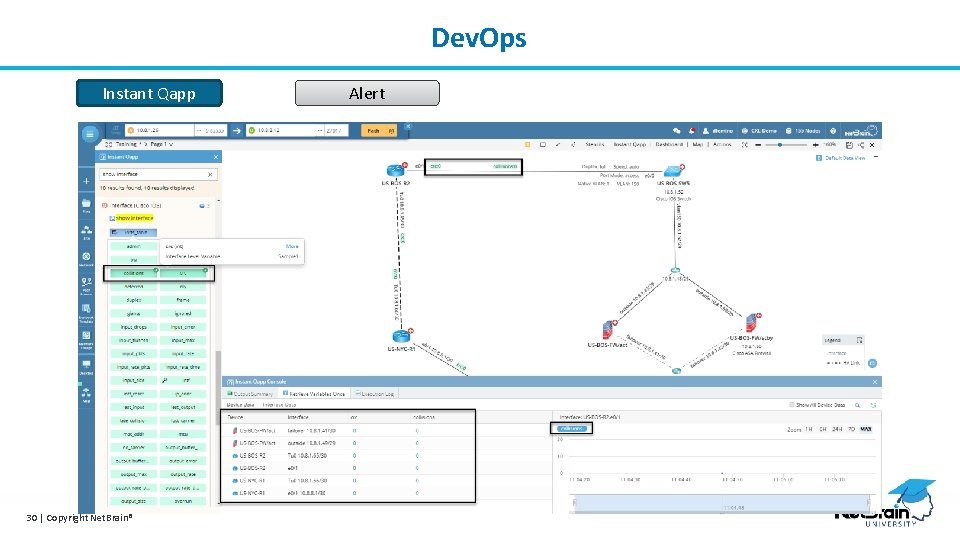The width and height of the screenshot is (960, 540).
Task: Click the fit-to-screen icon in the map toolbar
Action: [x=744, y=144]
